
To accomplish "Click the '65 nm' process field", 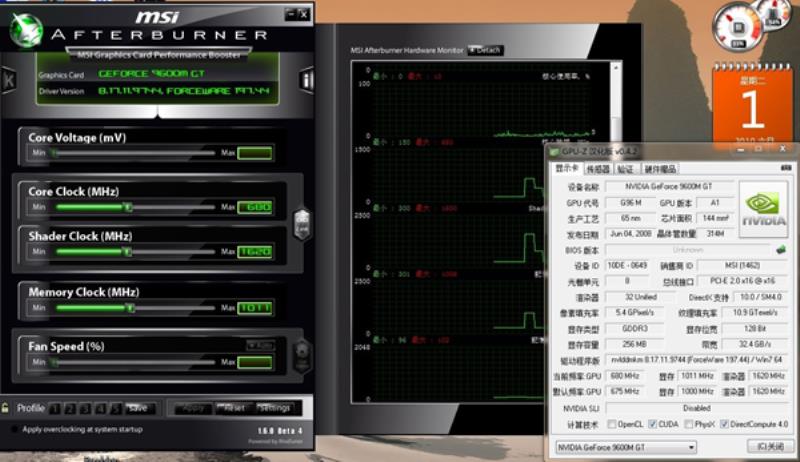I will 630,218.
